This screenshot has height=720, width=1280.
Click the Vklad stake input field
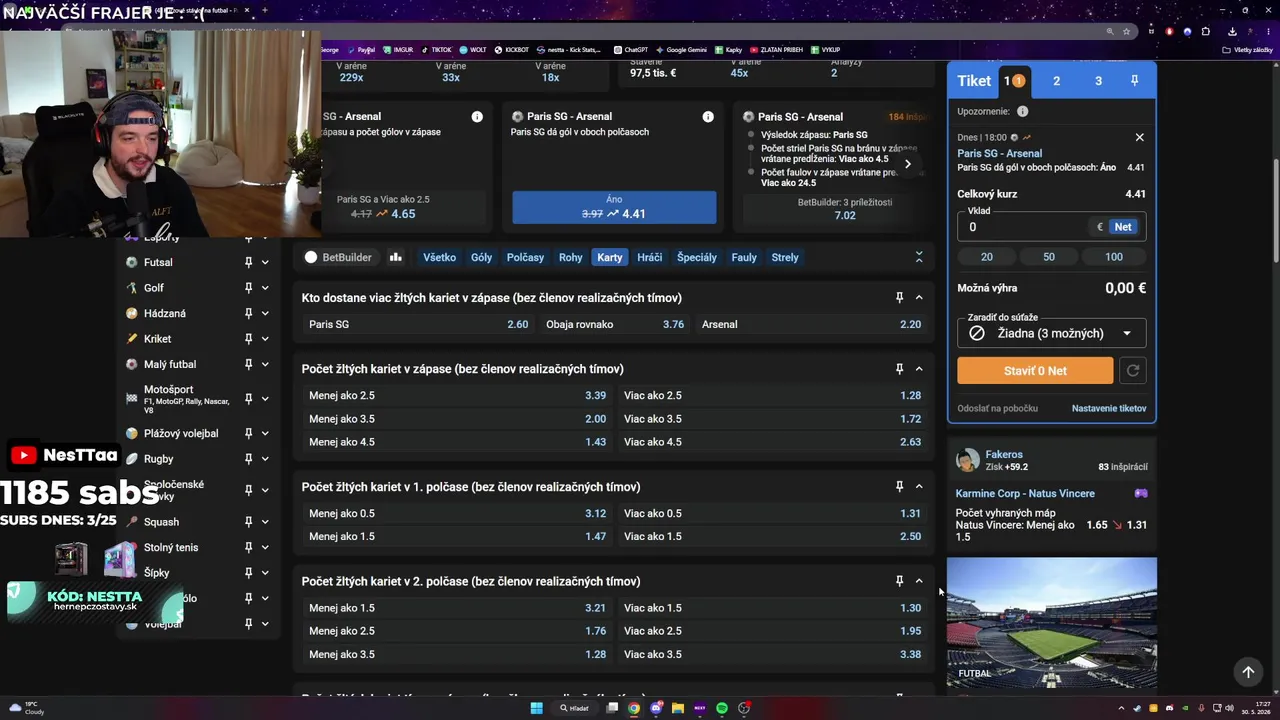(1025, 227)
